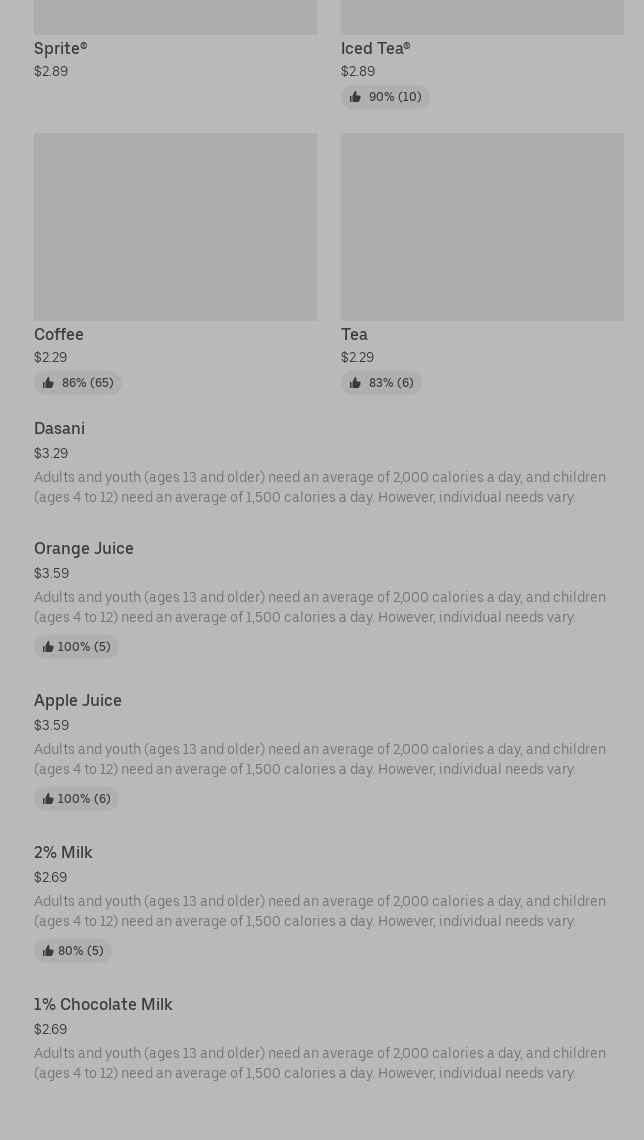Viewport: 644px width, 1140px height.
Task: Open the Dasani menu item name
Action: click(x=59, y=428)
